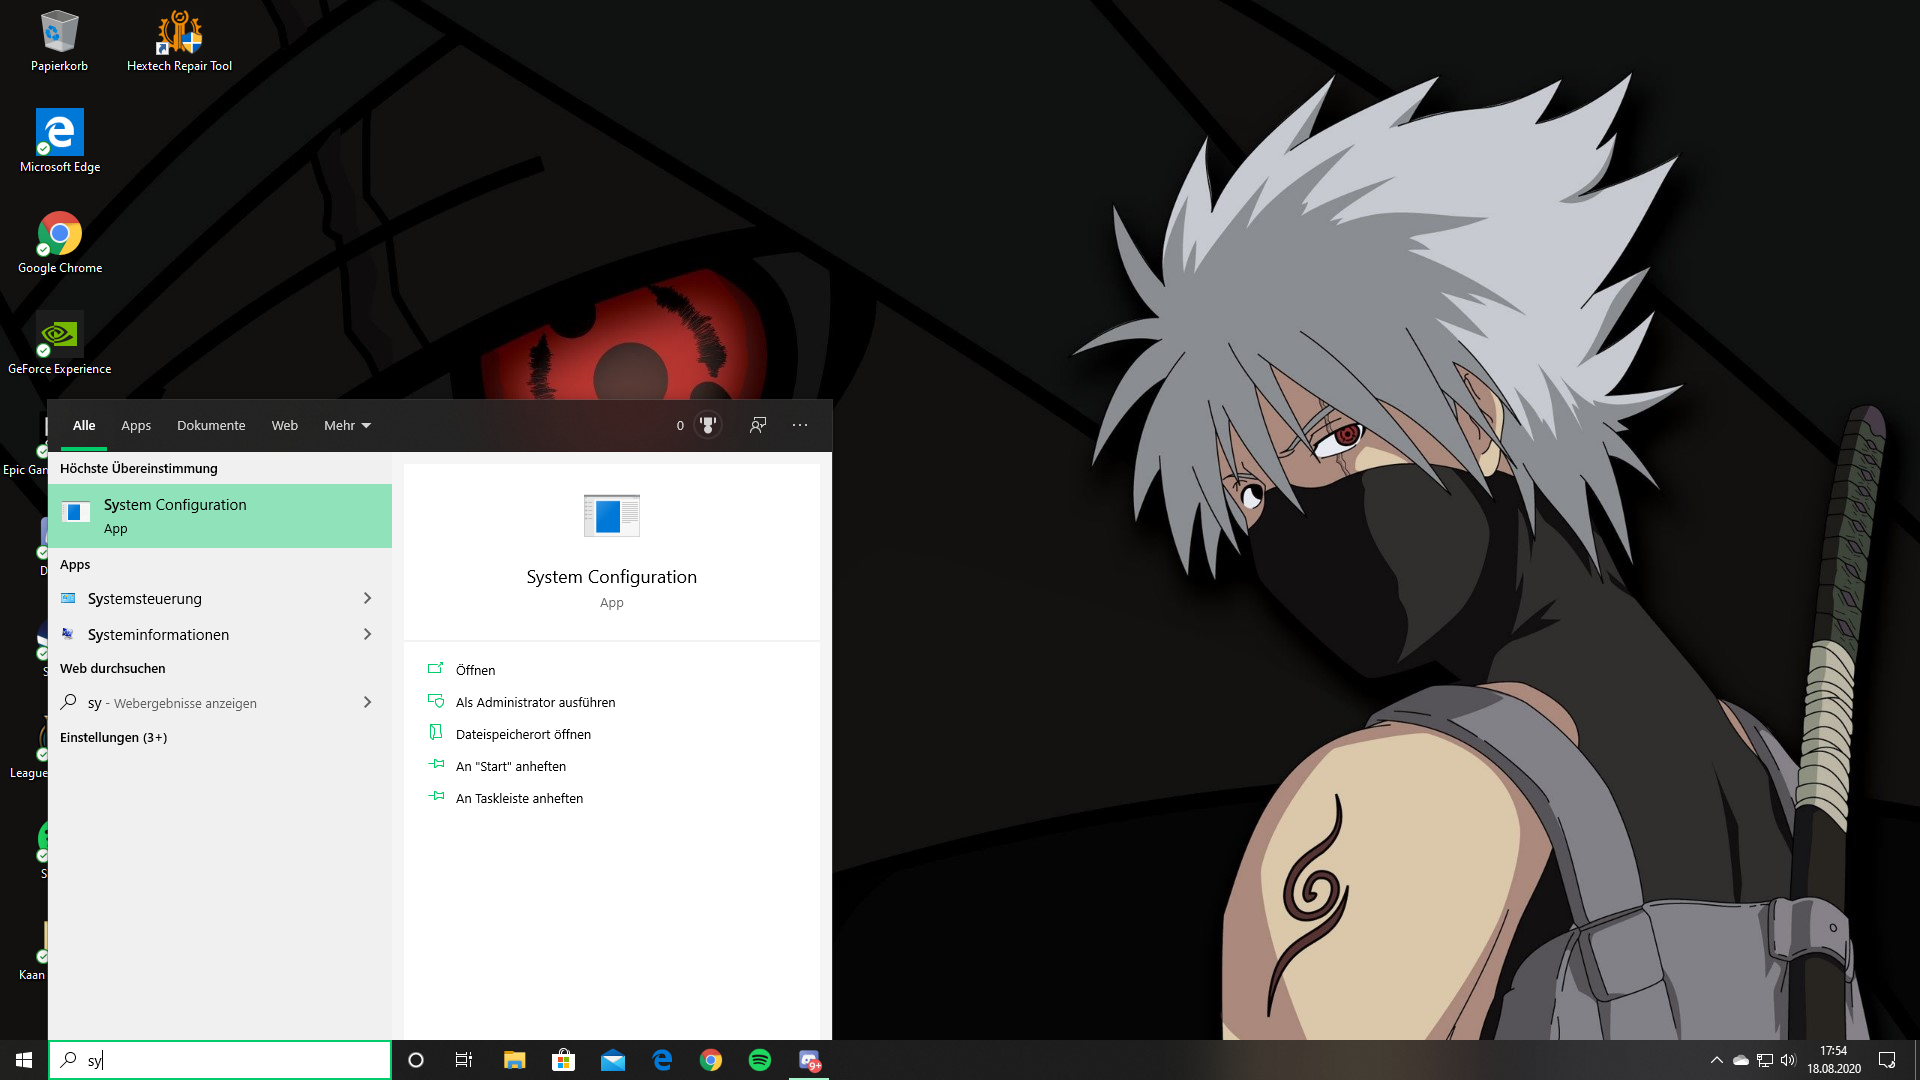Open the notification center icon
Image resolution: width=1920 pixels, height=1080 pixels.
[x=1887, y=1060]
